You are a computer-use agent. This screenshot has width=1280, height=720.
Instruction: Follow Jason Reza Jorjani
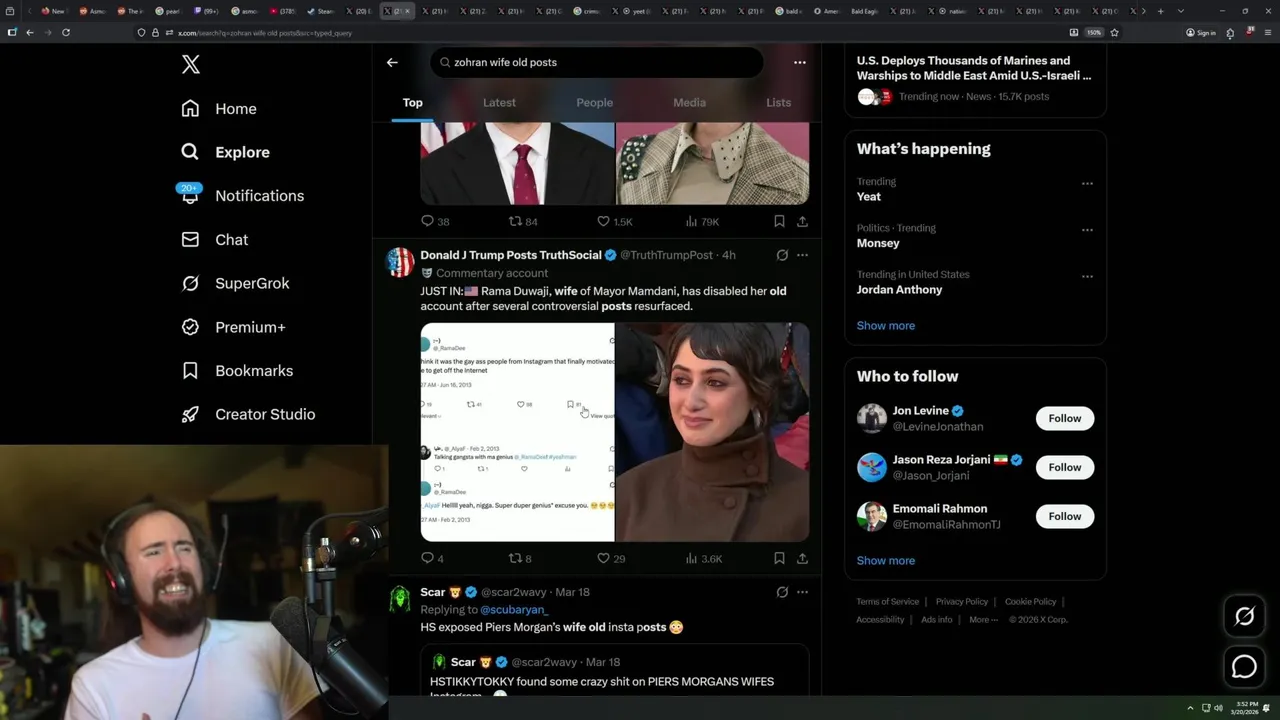pyautogui.click(x=1064, y=467)
